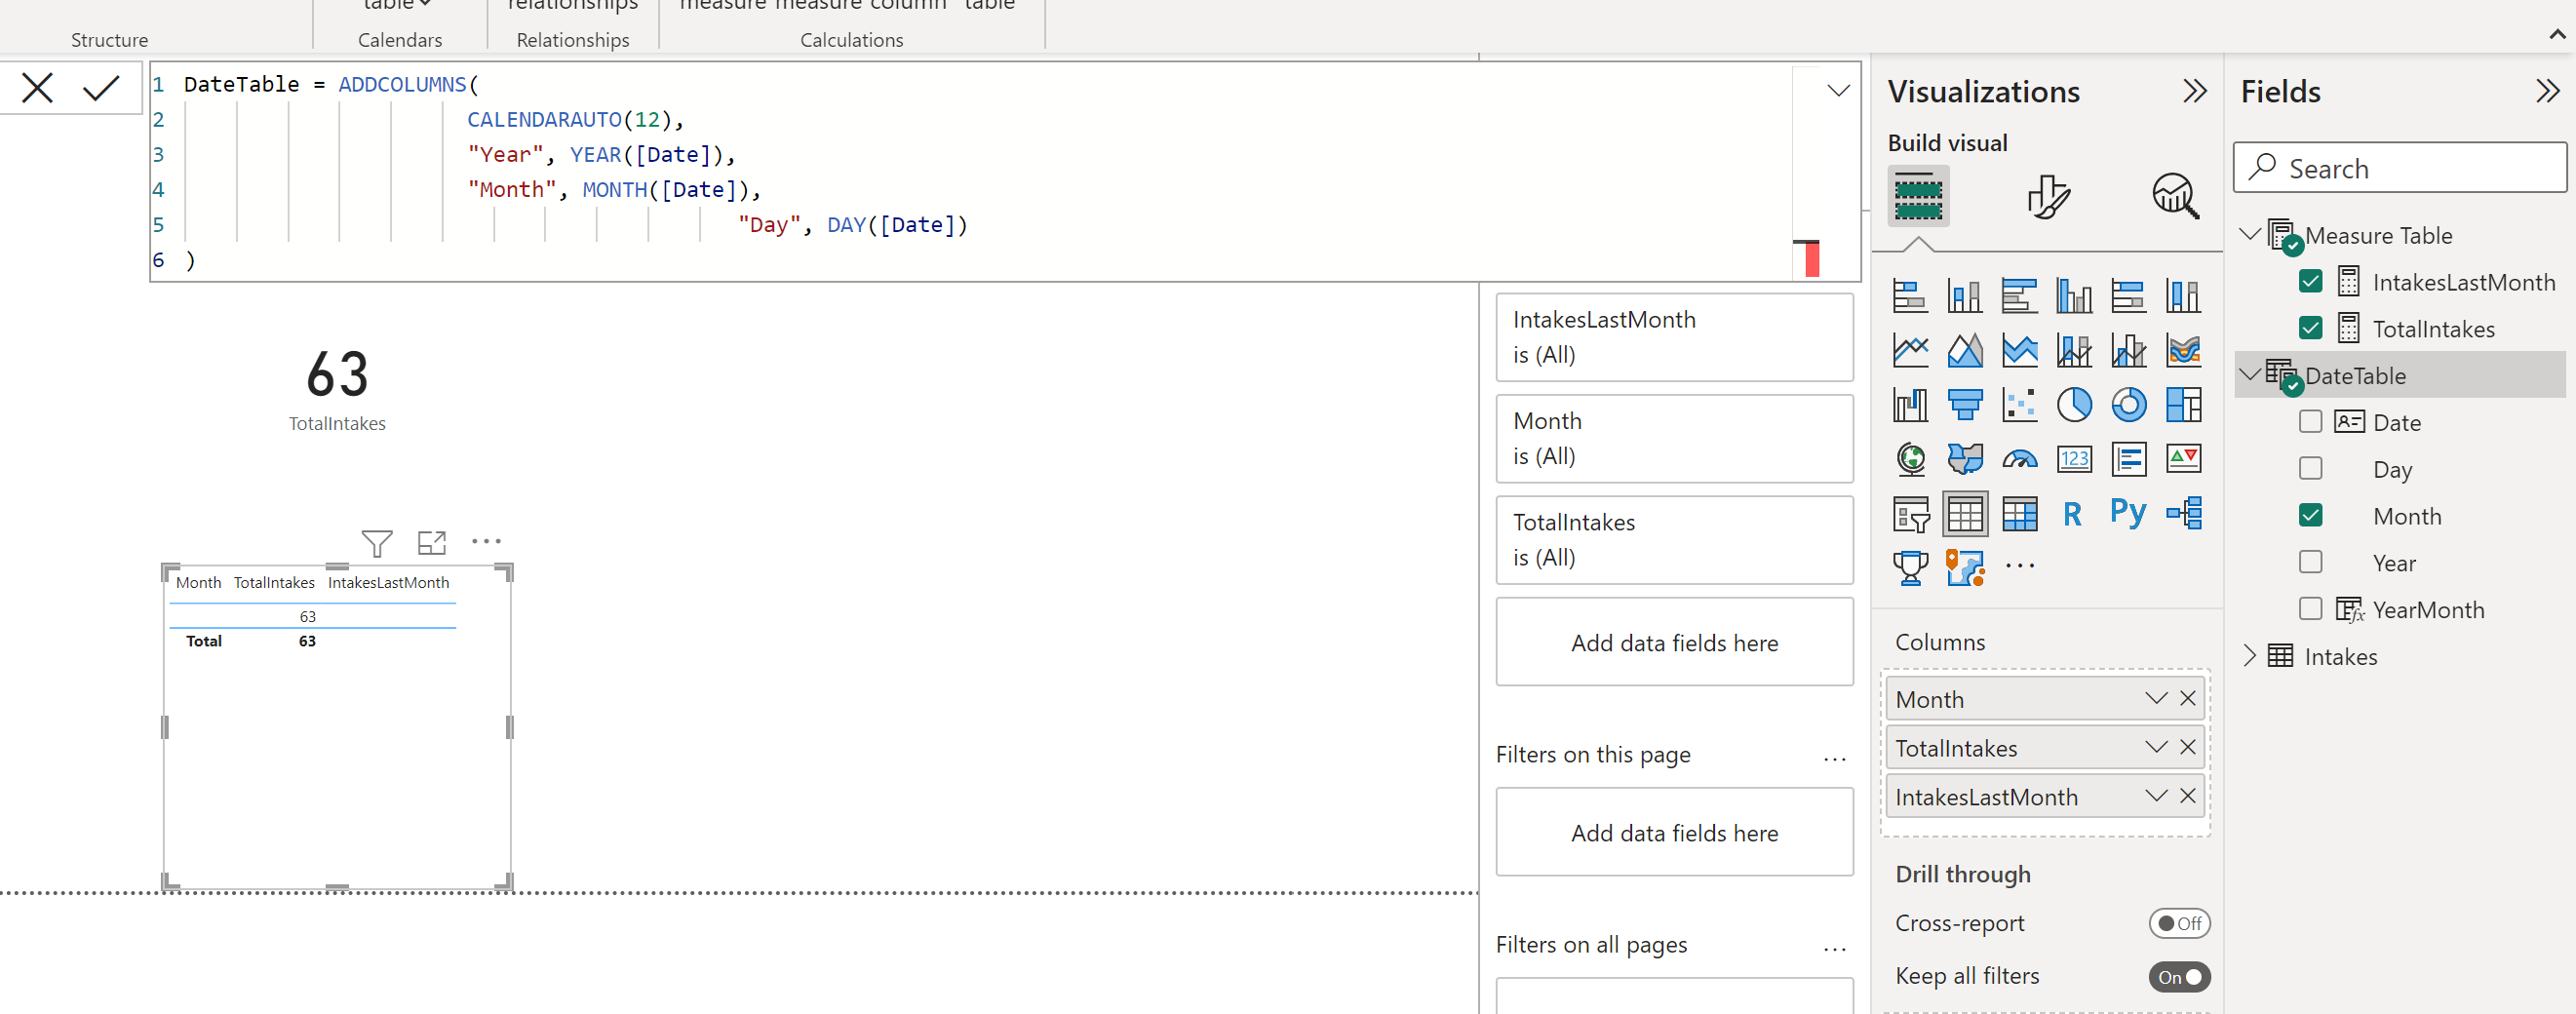Check the YearMonth field checkbox
2576x1014 pixels.
[x=2310, y=609]
